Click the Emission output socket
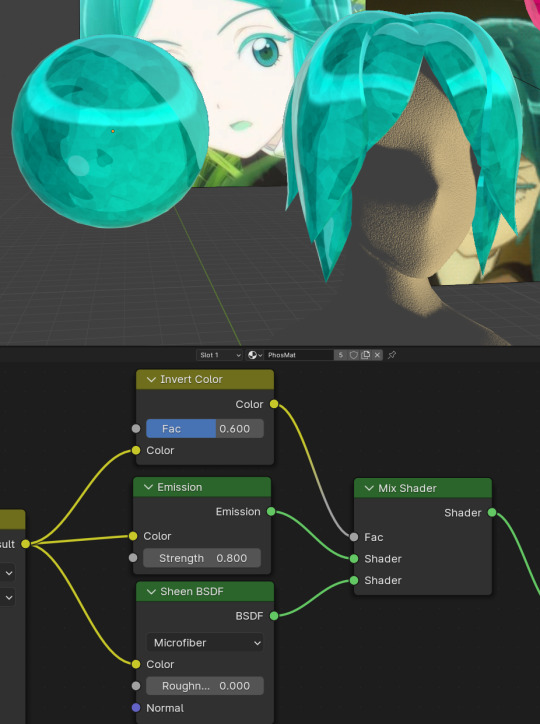The image size is (540, 724). point(271,512)
